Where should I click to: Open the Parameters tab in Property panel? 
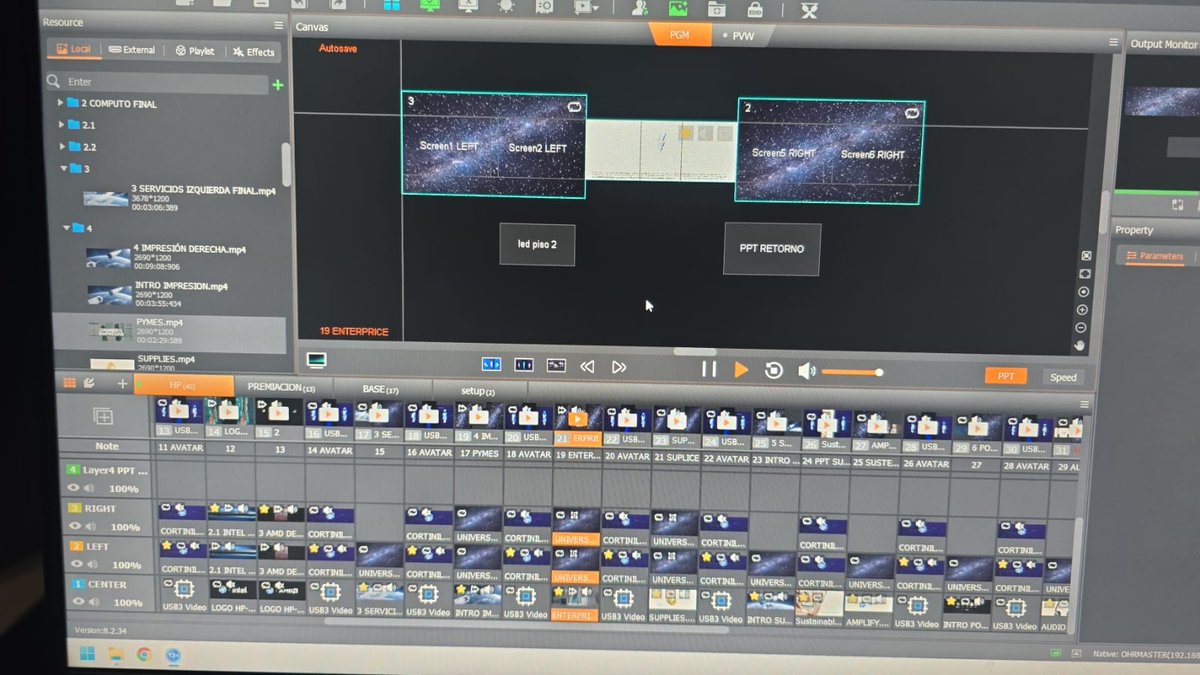pos(1155,256)
